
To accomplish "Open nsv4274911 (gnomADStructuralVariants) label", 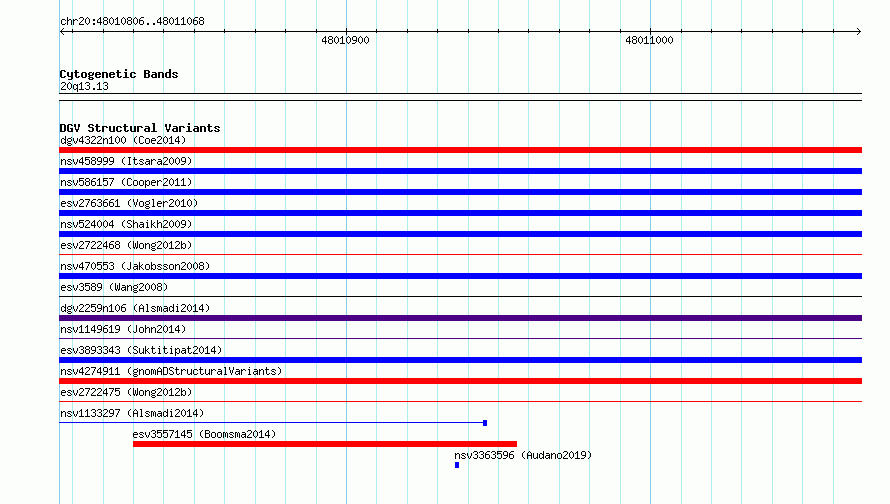I will point(171,371).
